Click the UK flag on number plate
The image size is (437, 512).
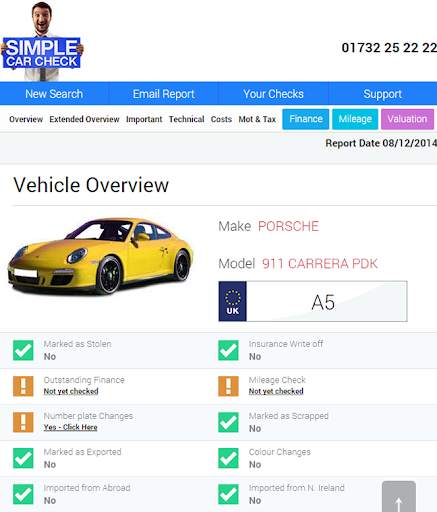click(233, 301)
